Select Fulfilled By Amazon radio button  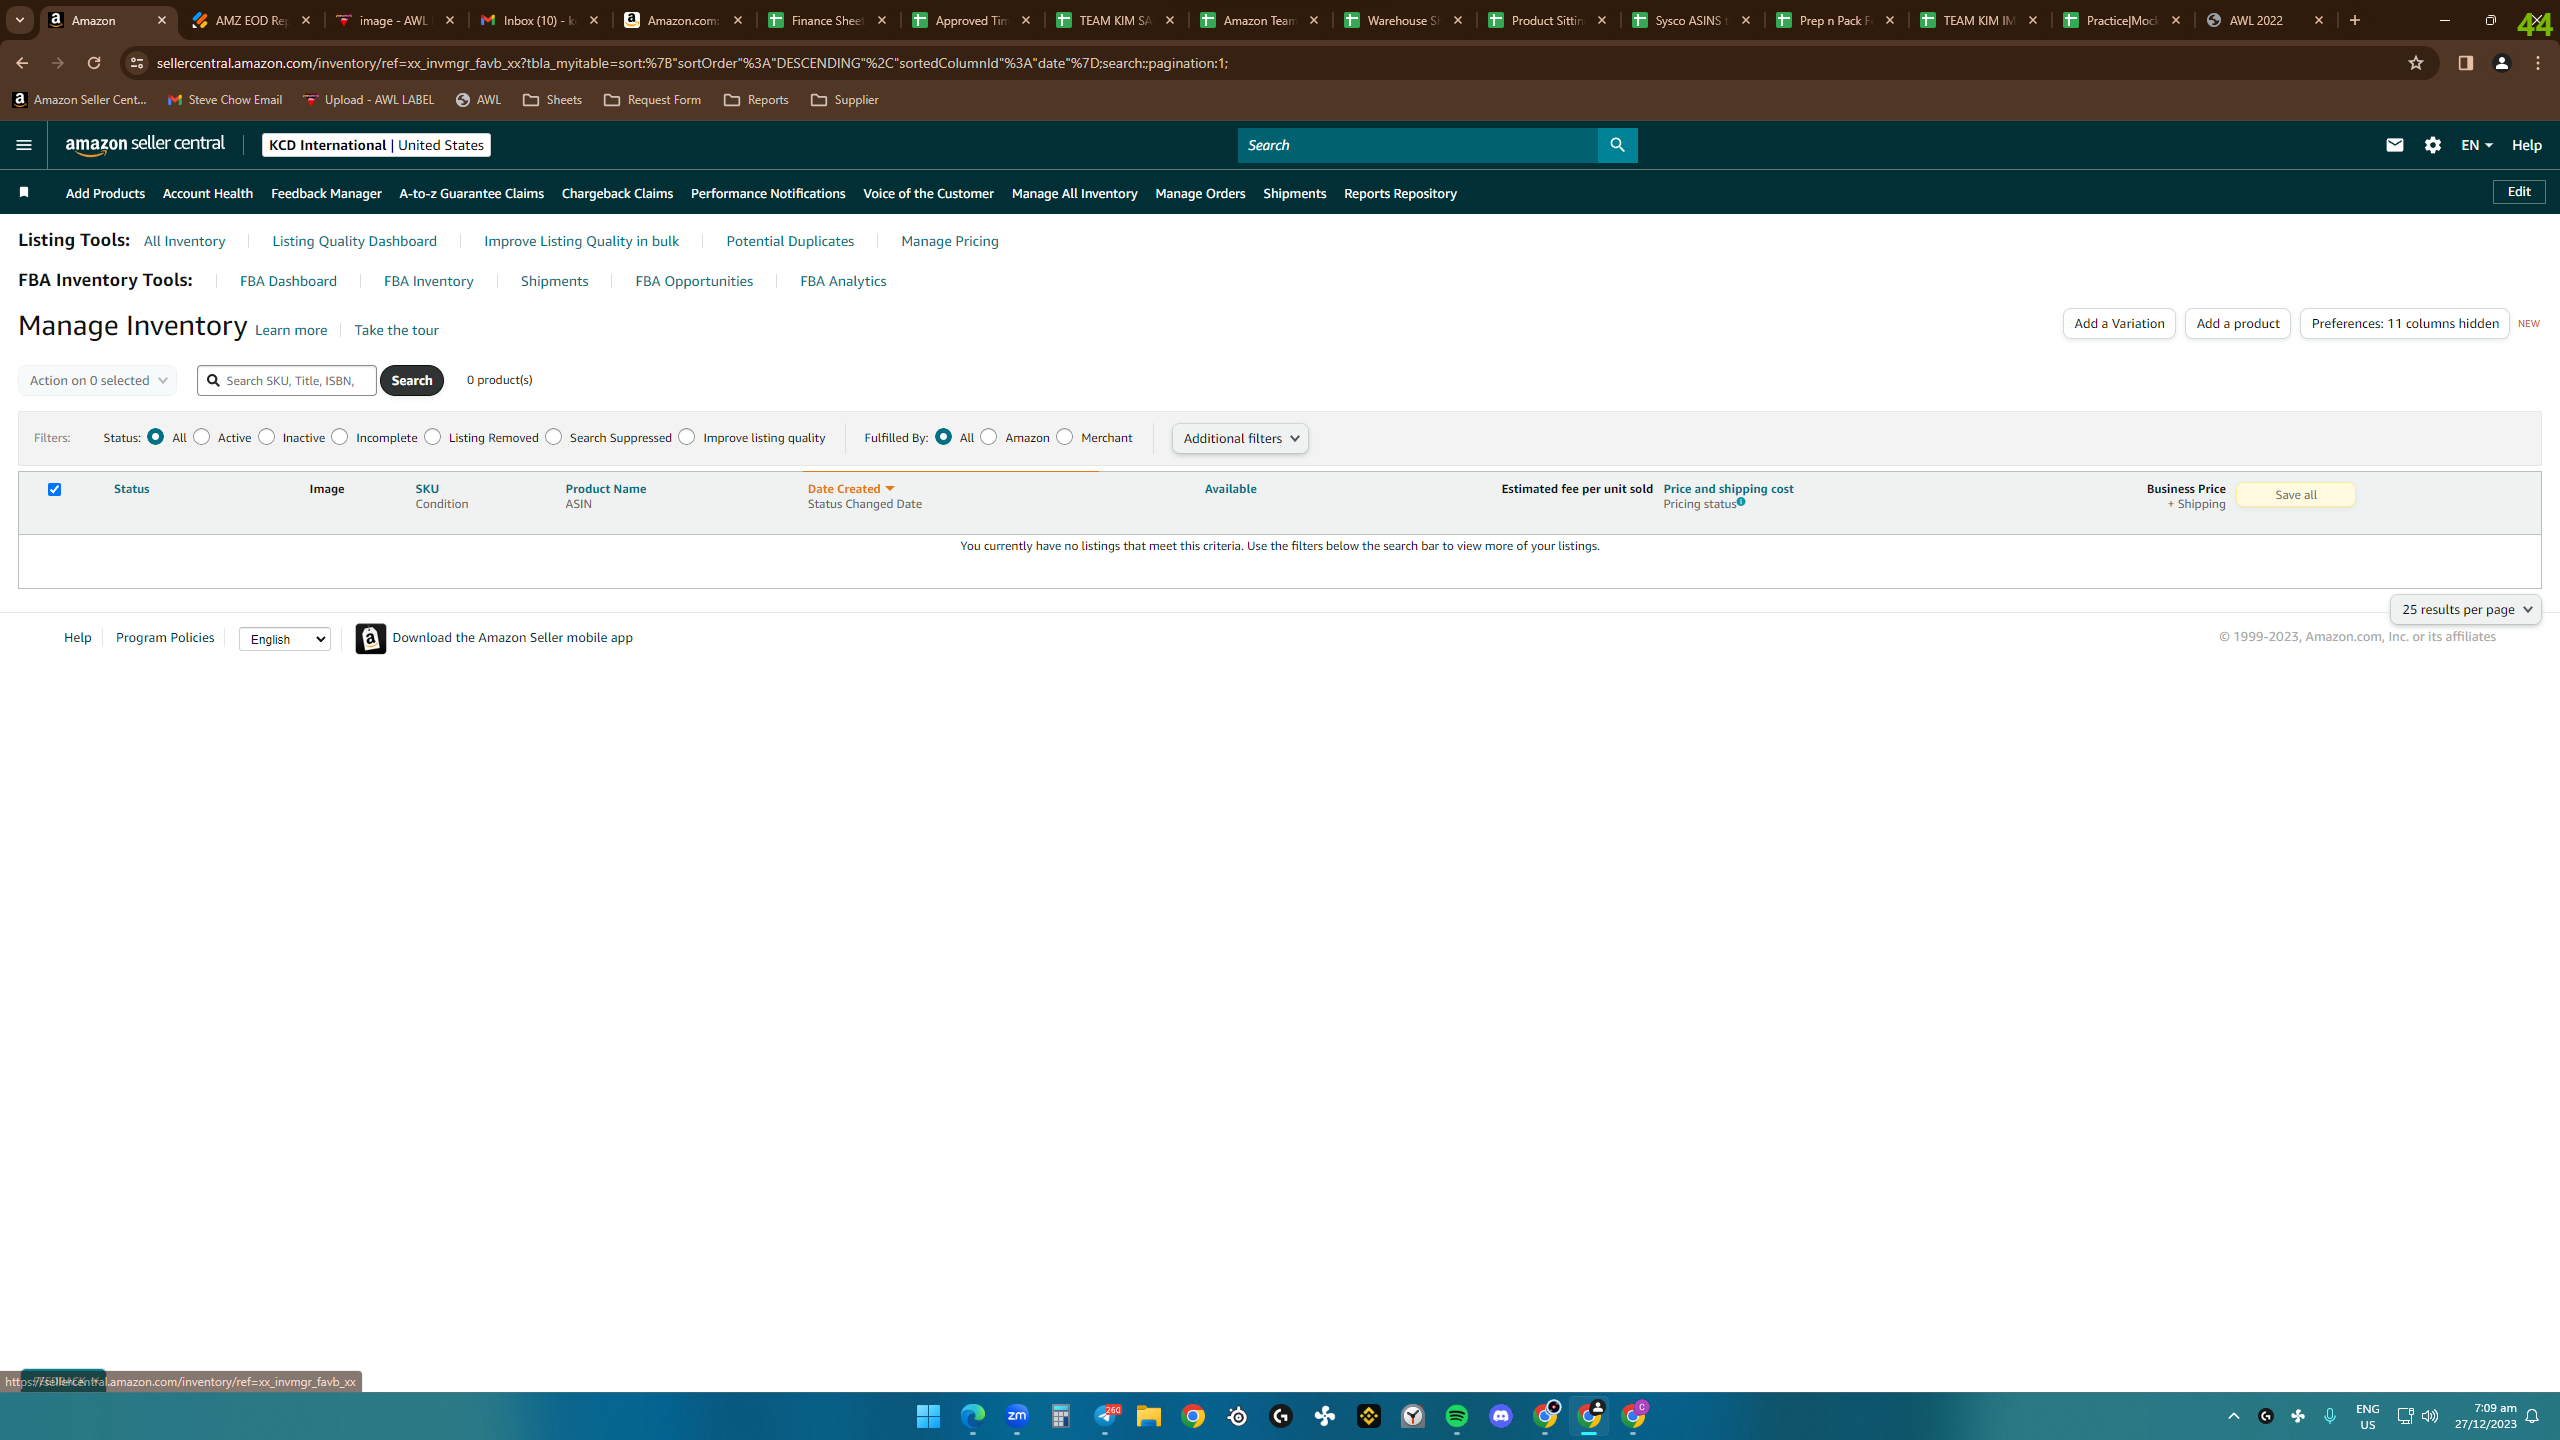click(989, 437)
